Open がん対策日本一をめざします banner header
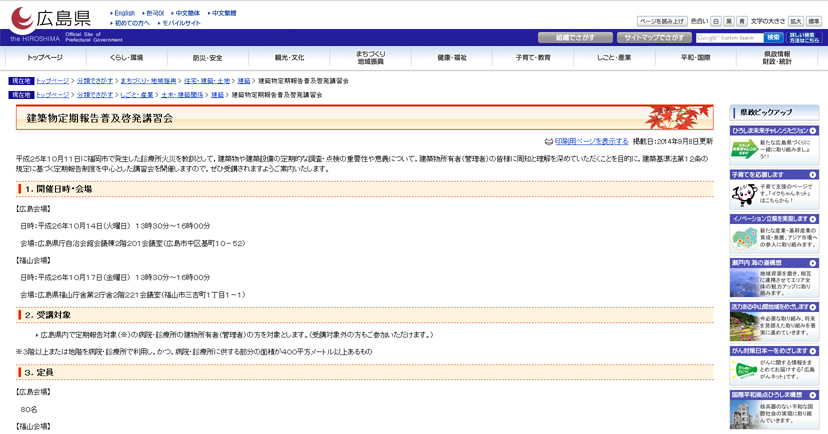 (x=774, y=351)
